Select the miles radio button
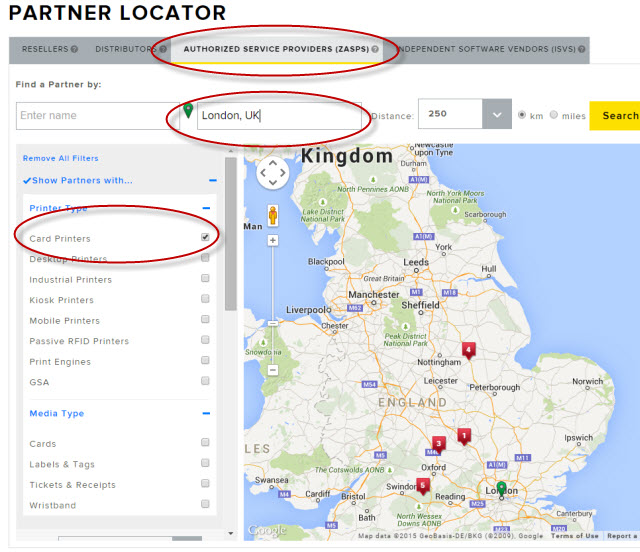Image resolution: width=640 pixels, height=552 pixels. click(553, 115)
